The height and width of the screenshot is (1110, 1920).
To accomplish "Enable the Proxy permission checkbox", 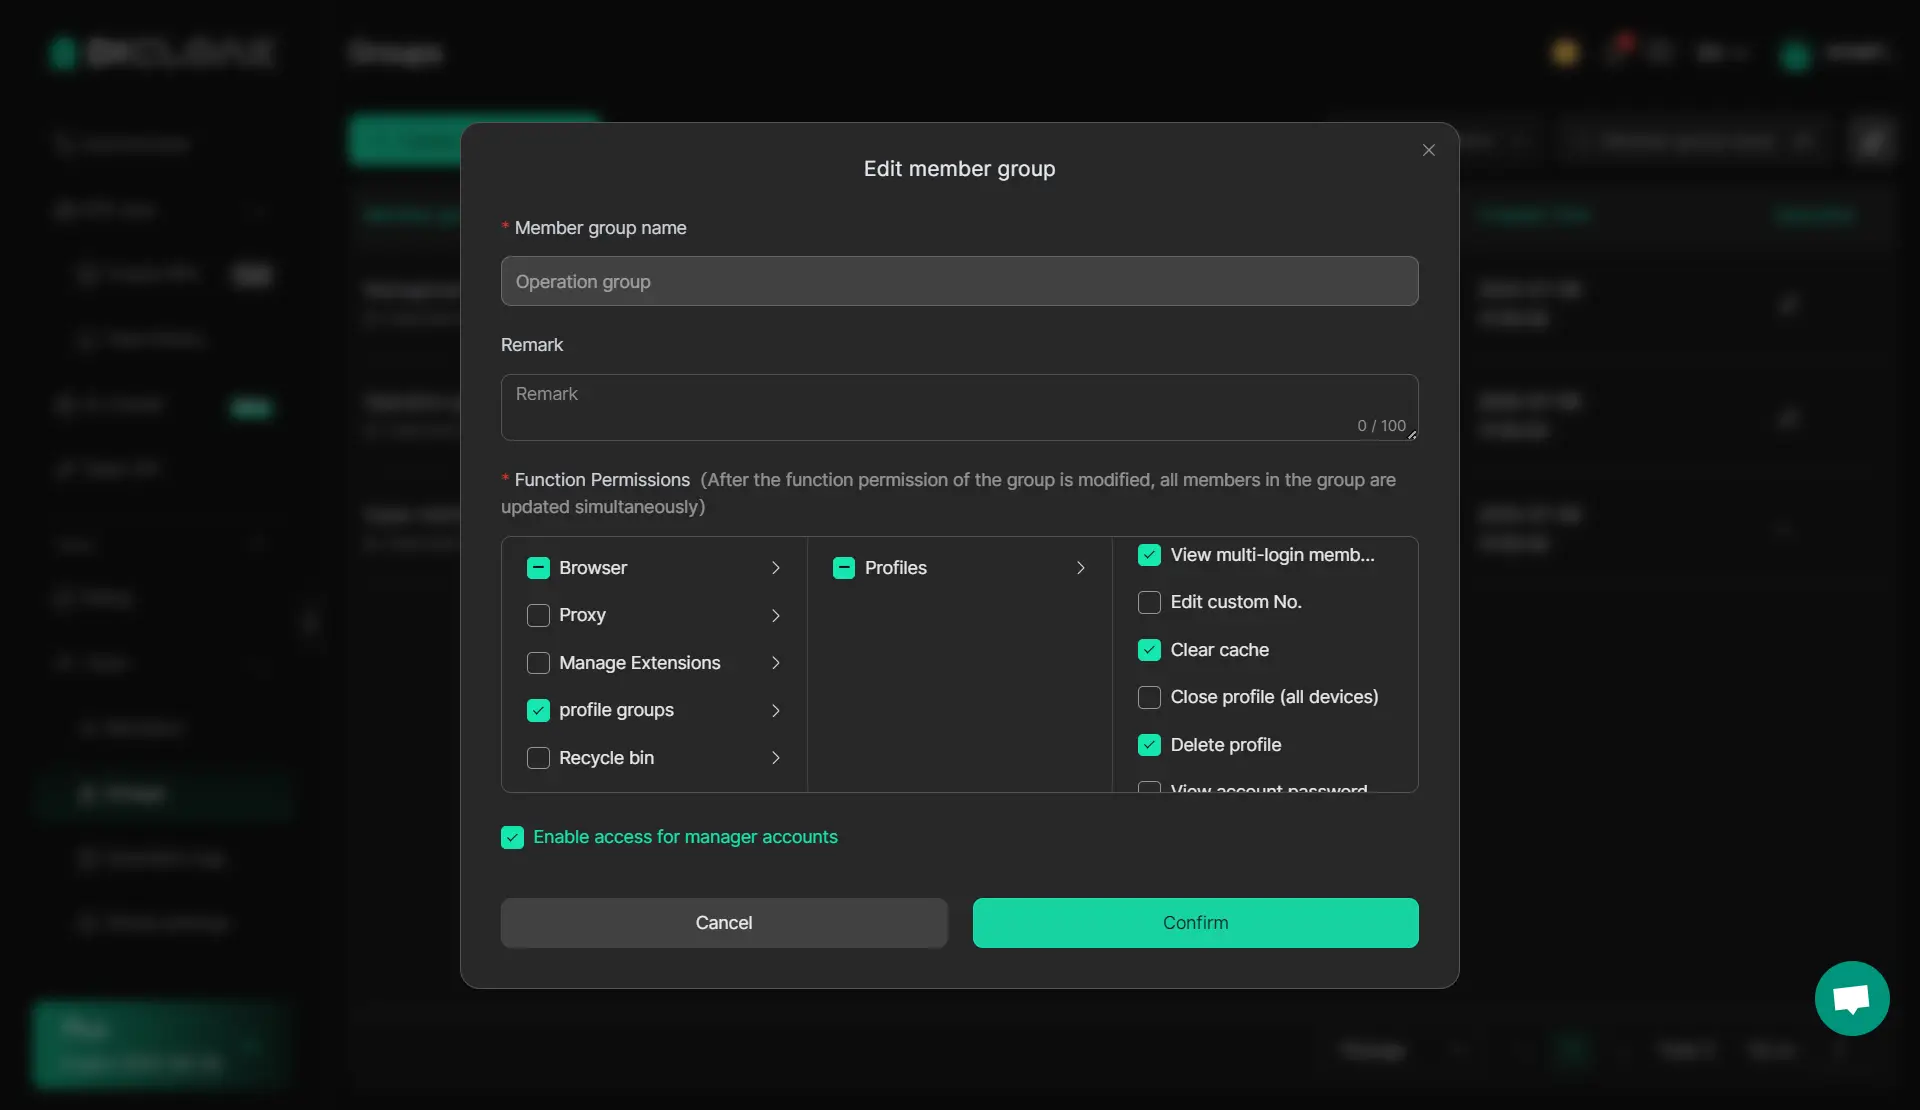I will coord(538,615).
